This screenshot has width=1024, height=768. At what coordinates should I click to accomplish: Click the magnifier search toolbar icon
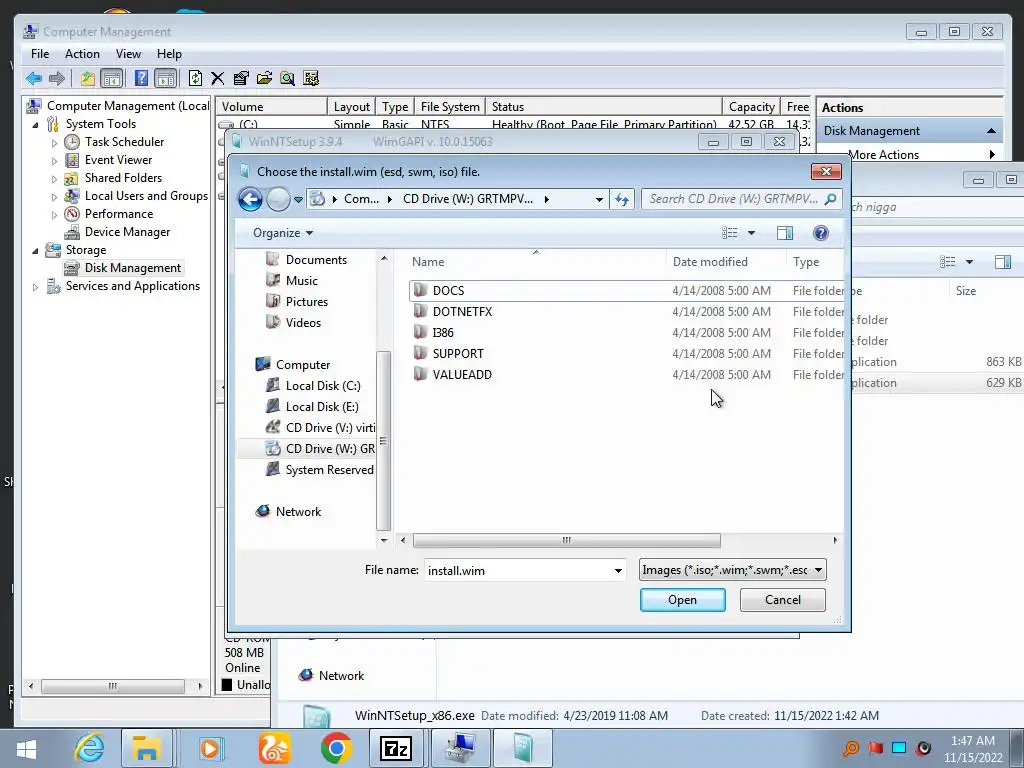(x=287, y=78)
